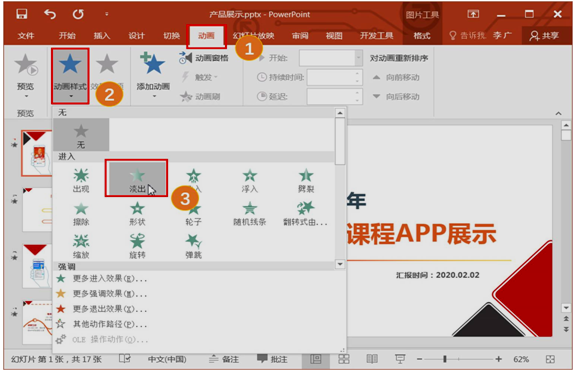574x371 pixels.
Task: Open the 开发工具 tab
Action: click(x=377, y=36)
